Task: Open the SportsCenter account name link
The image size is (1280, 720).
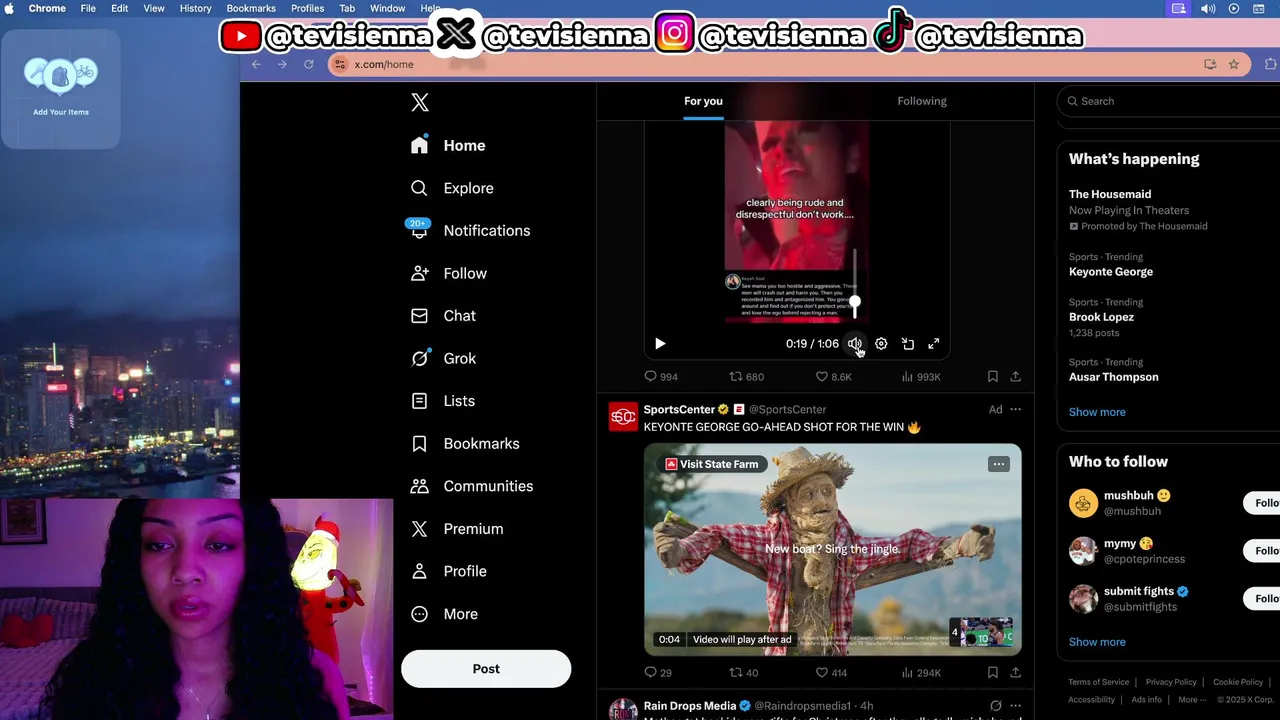Action: tap(679, 409)
